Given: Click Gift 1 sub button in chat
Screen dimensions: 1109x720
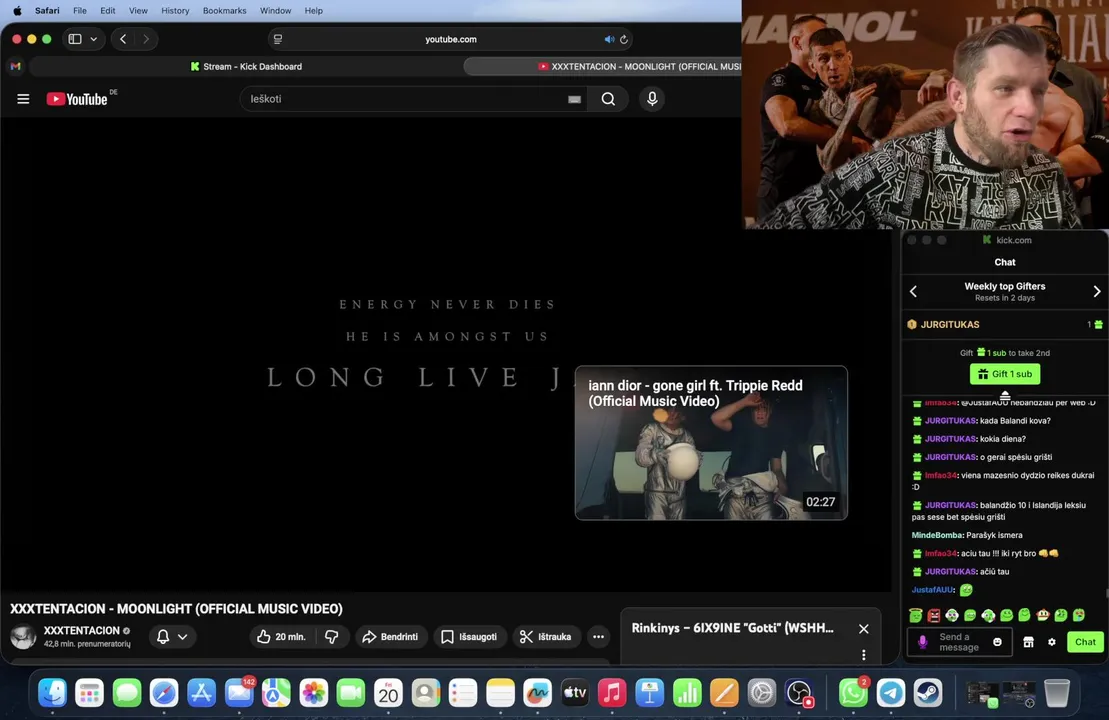Looking at the screenshot, I should pyautogui.click(x=1005, y=373).
